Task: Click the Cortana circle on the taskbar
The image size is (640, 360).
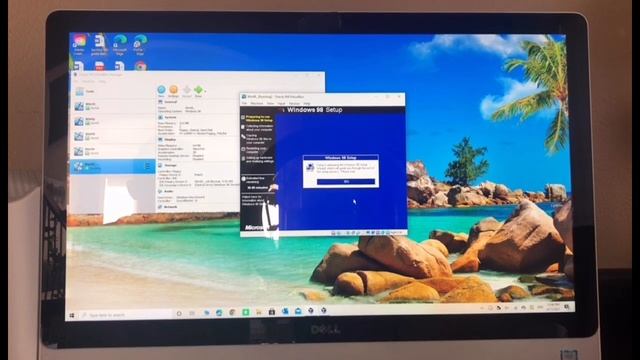Action: click(x=179, y=313)
